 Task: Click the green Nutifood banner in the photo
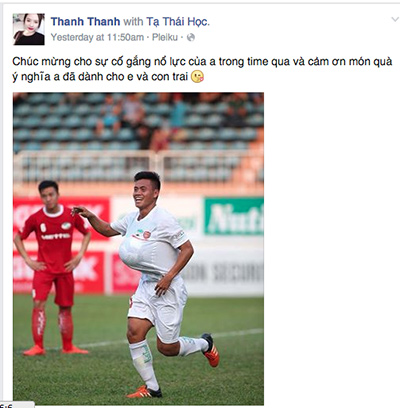(234, 216)
